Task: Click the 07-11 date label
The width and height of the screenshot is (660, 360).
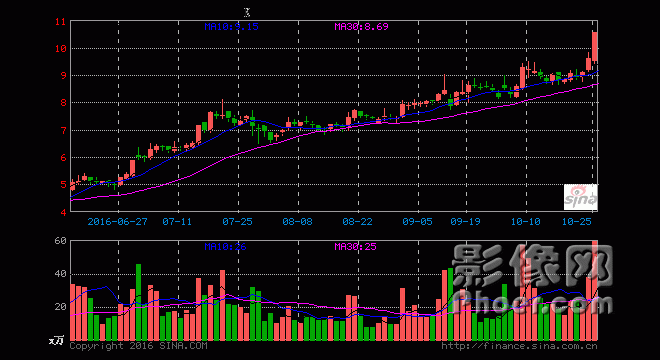Action: (x=177, y=221)
